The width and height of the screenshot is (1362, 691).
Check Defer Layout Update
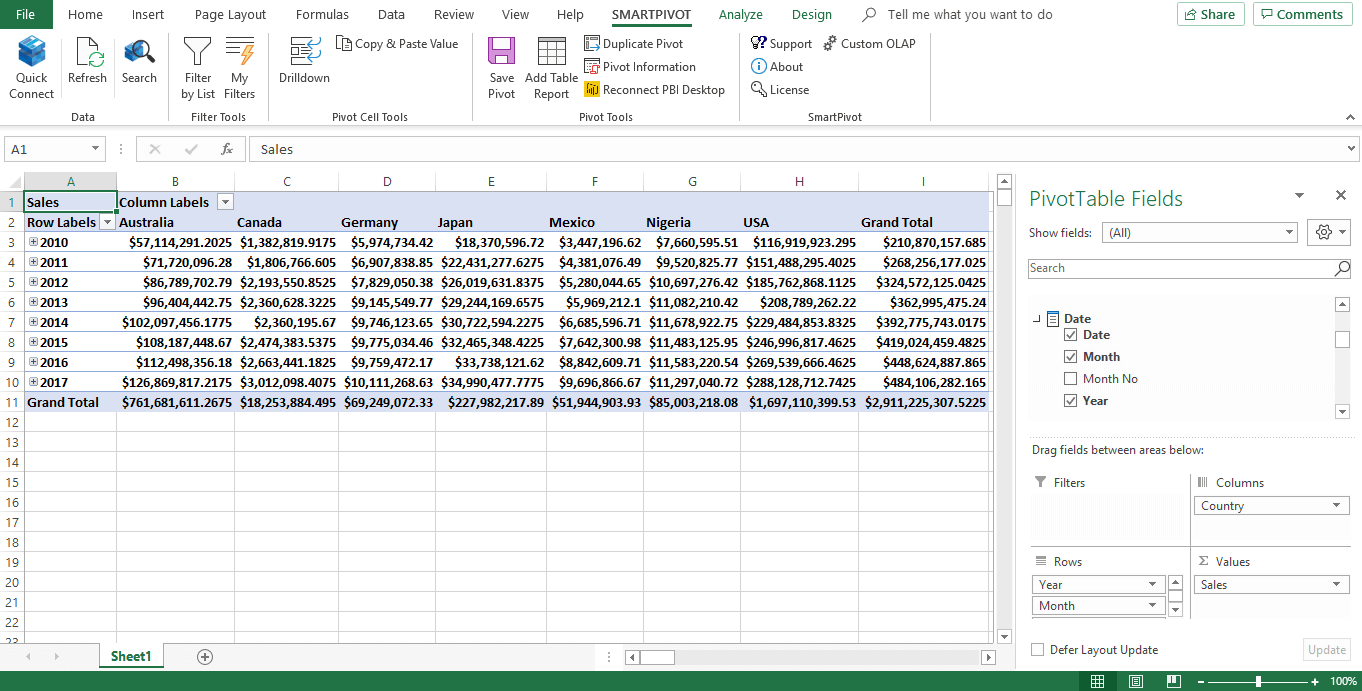coord(1037,649)
